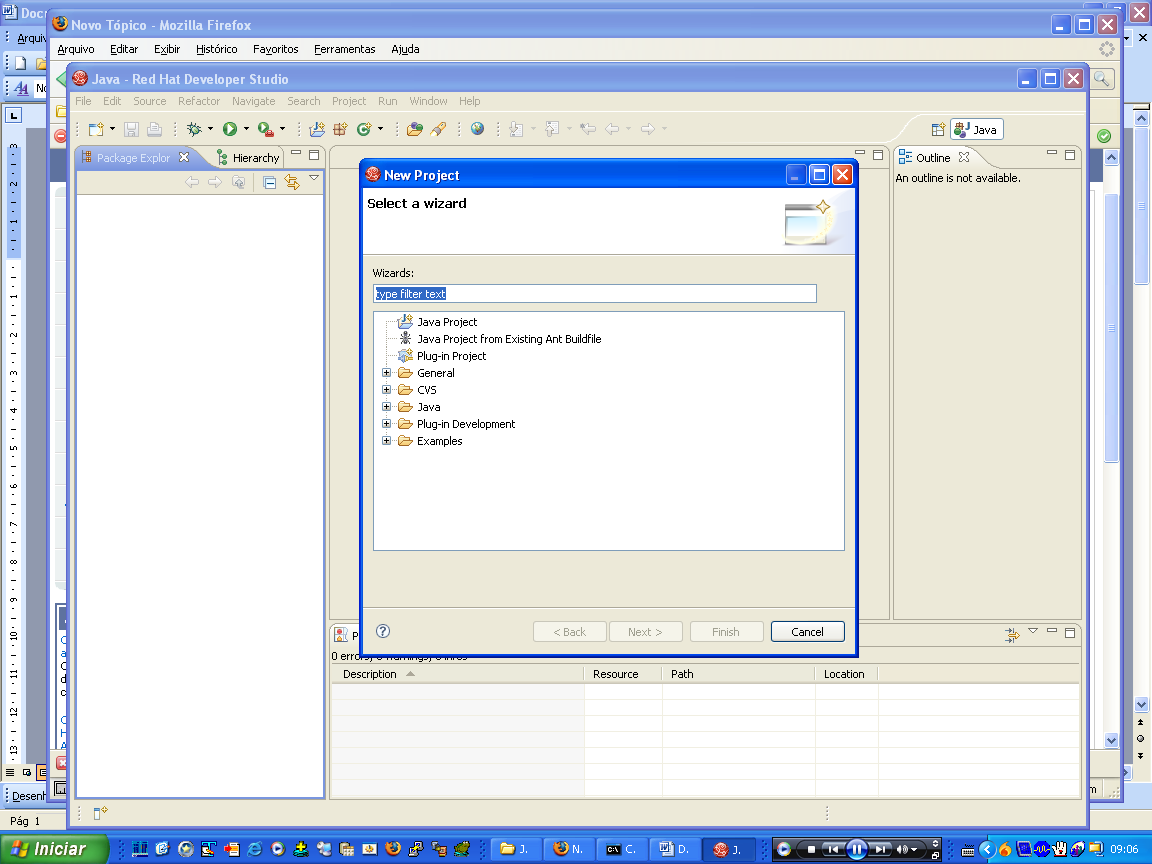
Task: Expand the Java folder in wizard tree
Action: pos(386,406)
